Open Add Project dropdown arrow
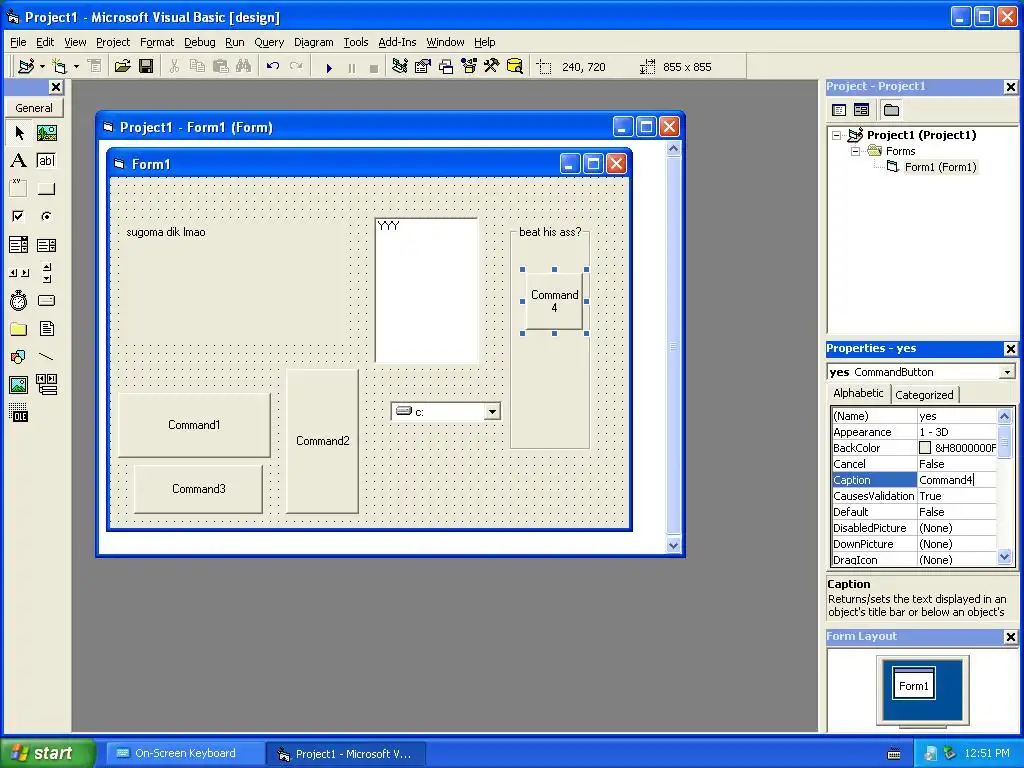The image size is (1024, 768). [42, 67]
